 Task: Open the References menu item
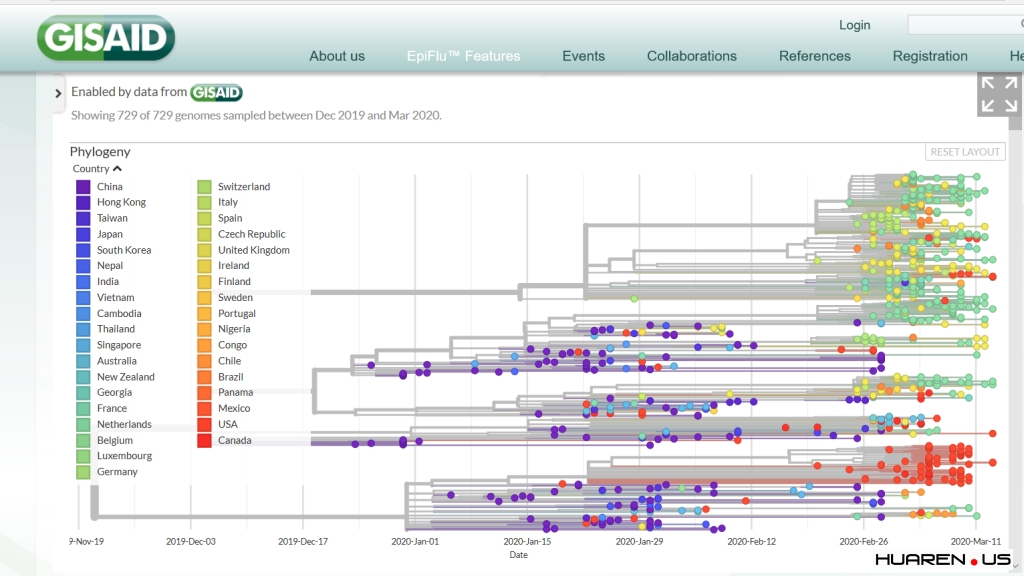[814, 56]
